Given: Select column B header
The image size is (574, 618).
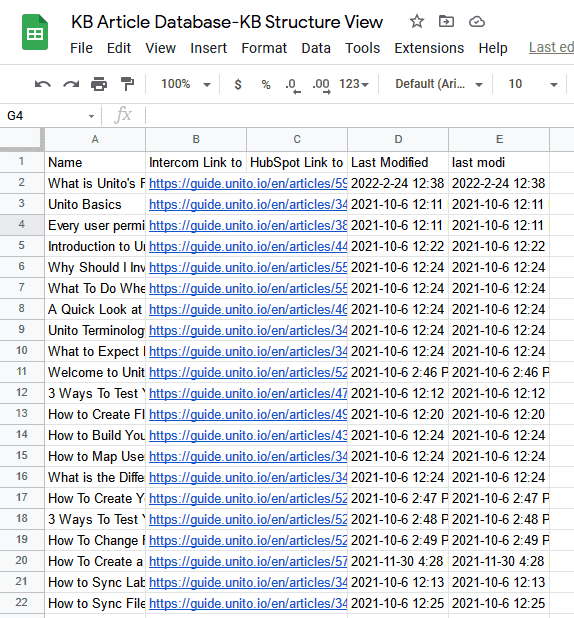Looking at the screenshot, I should (x=196, y=139).
